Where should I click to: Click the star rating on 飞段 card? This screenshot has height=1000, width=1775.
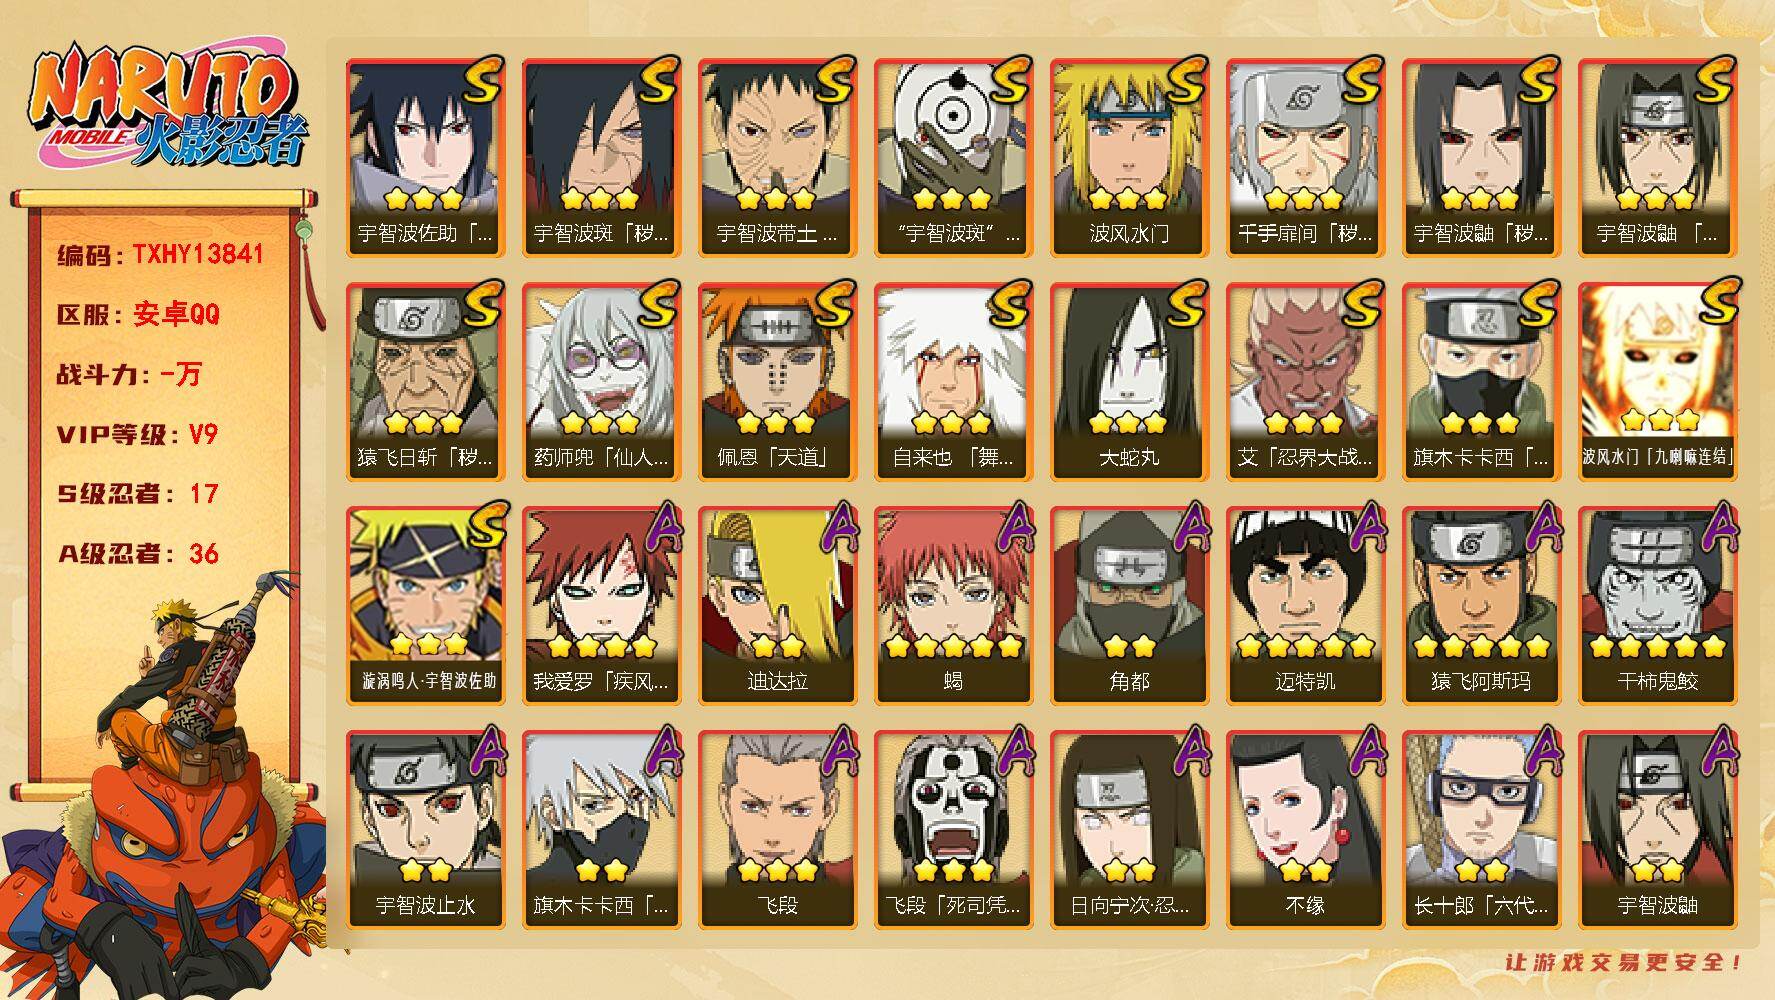pyautogui.click(x=777, y=868)
